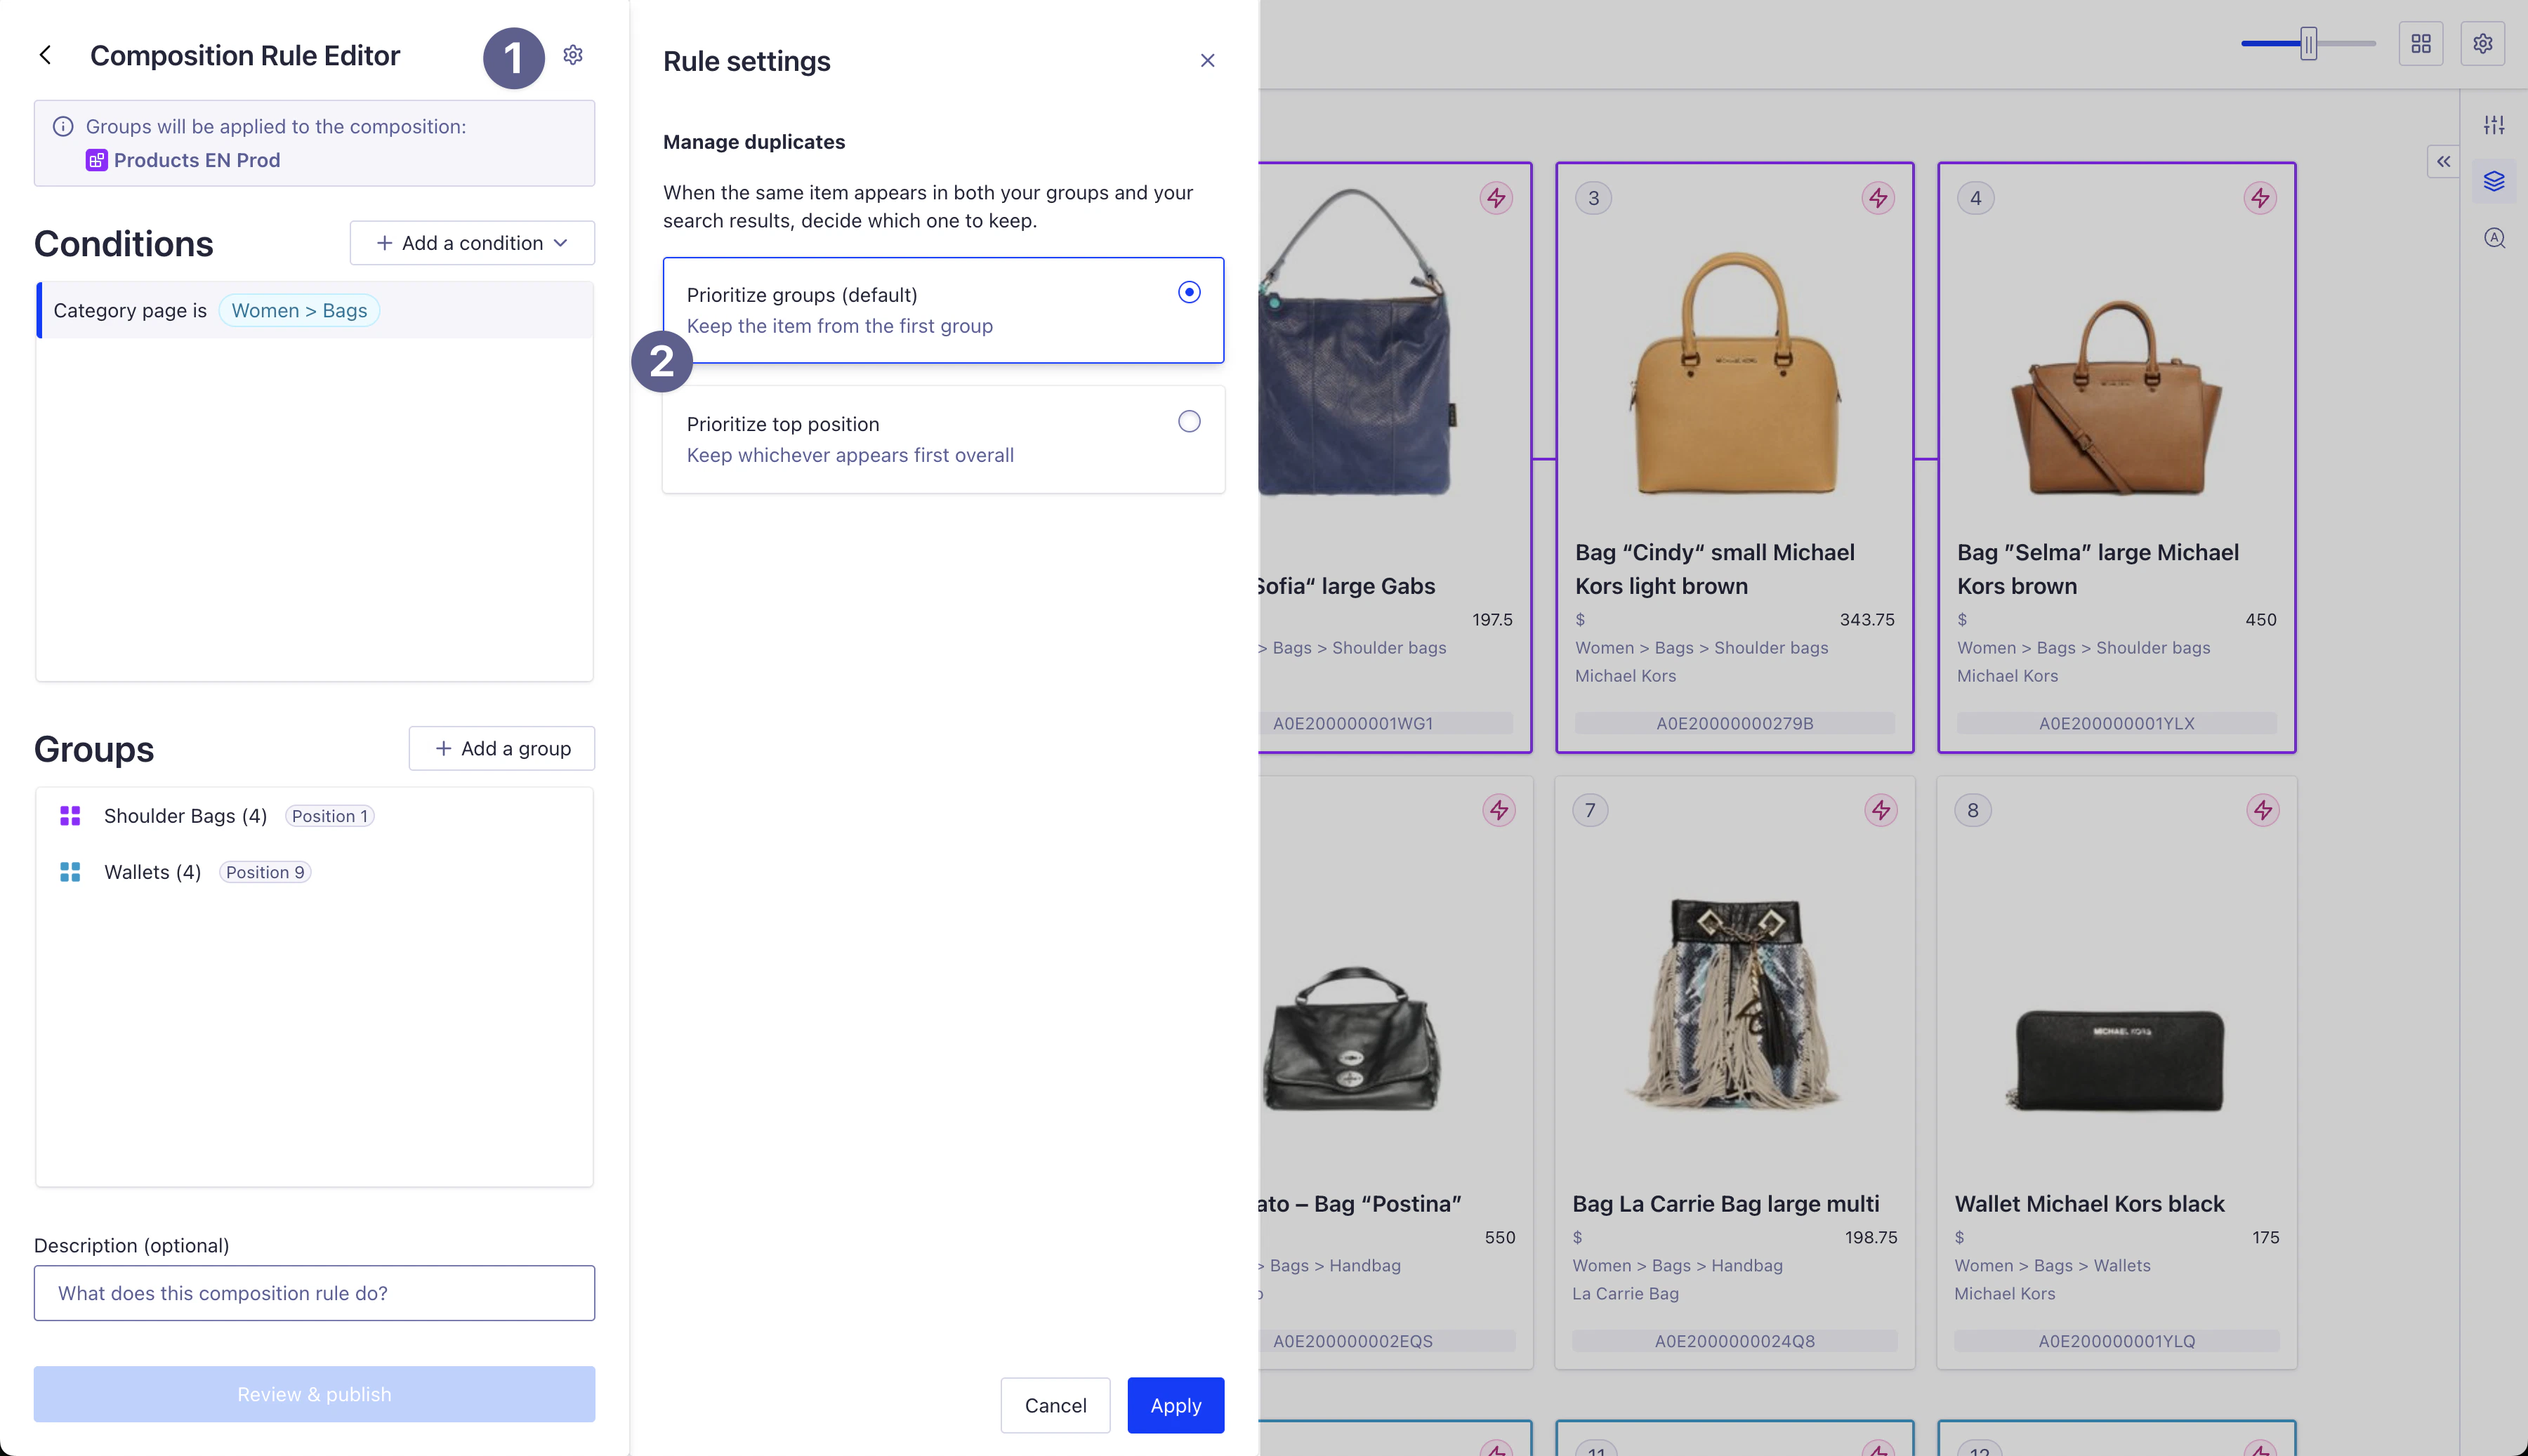This screenshot has height=1456, width=2528.
Task: Click the Add a group button
Action: [501, 748]
